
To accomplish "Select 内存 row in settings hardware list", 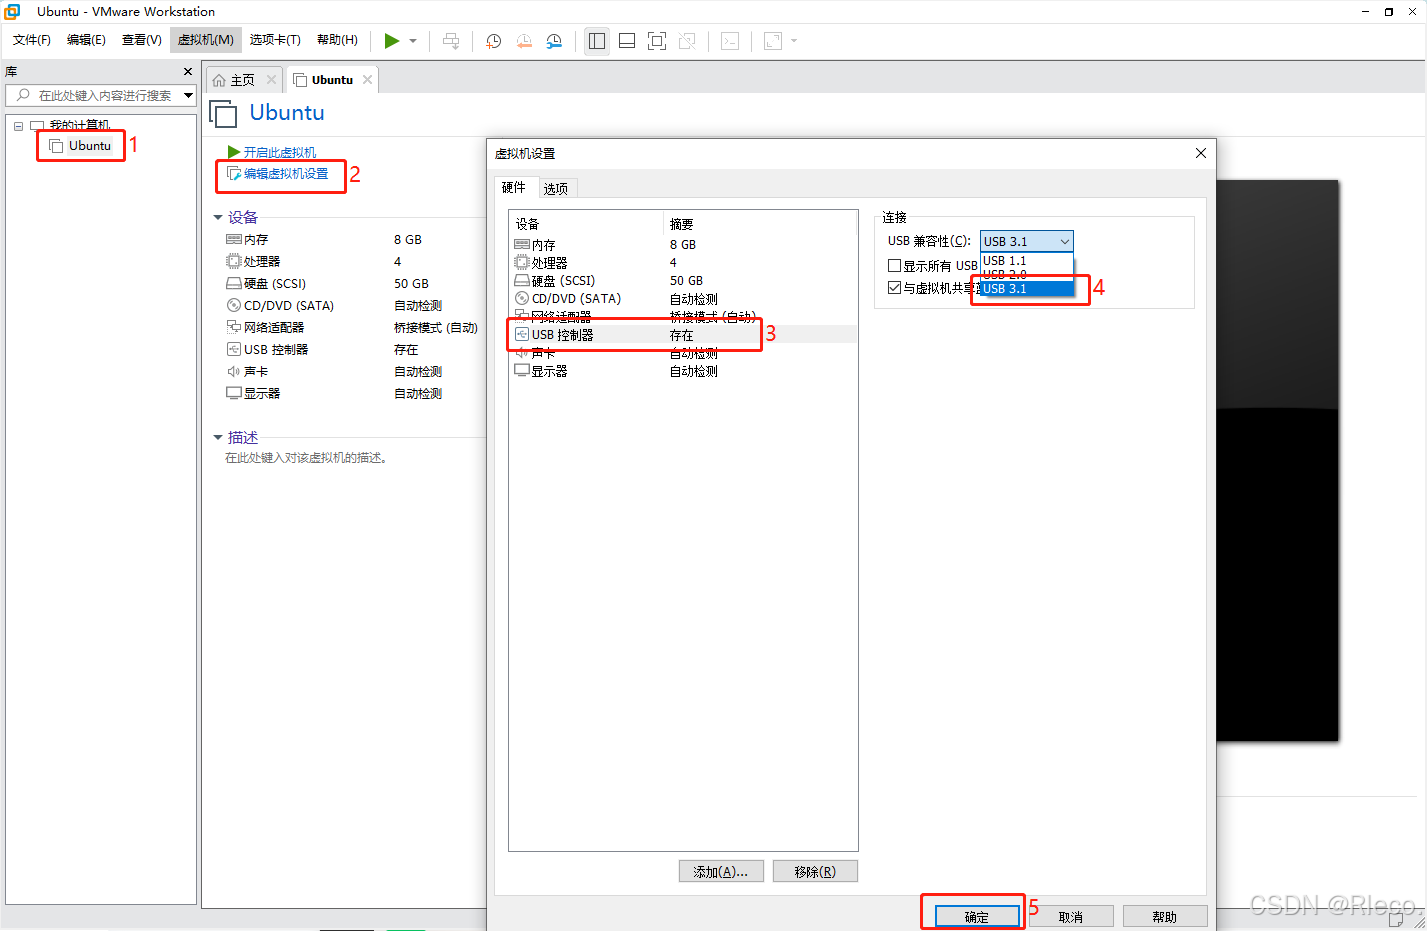I will click(683, 245).
